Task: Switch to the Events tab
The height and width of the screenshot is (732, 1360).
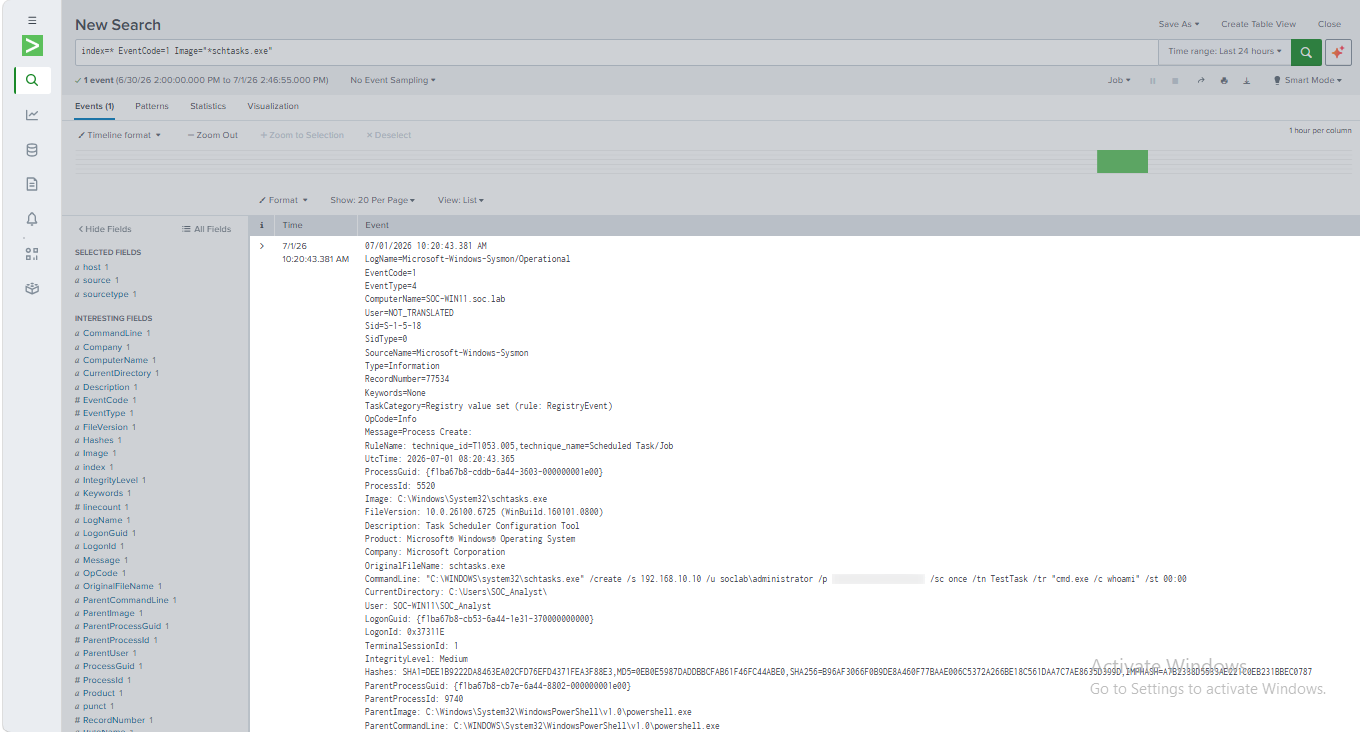Action: [94, 106]
